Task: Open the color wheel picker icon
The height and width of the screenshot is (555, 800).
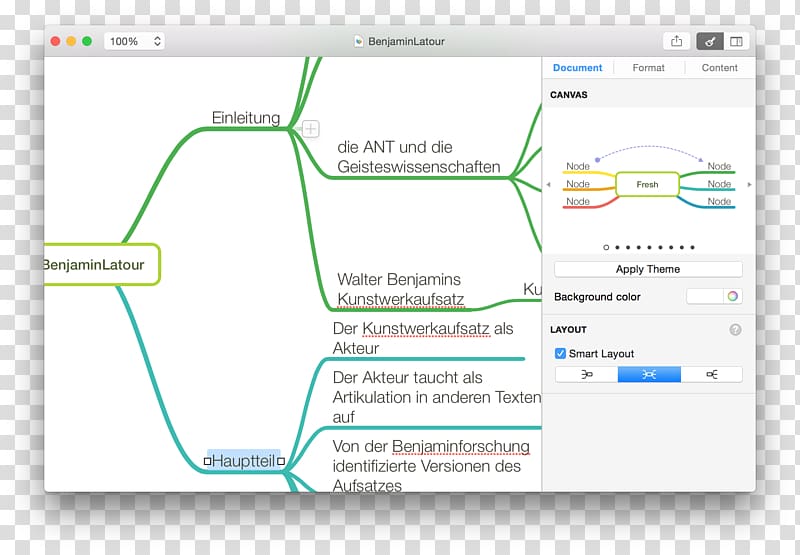Action: [x=733, y=296]
